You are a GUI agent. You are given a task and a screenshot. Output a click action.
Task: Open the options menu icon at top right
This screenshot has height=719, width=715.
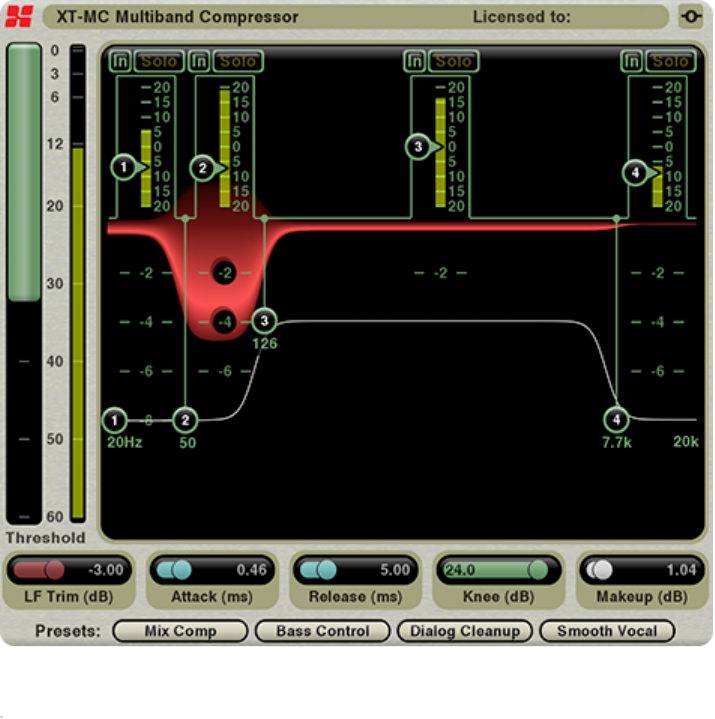pos(691,17)
